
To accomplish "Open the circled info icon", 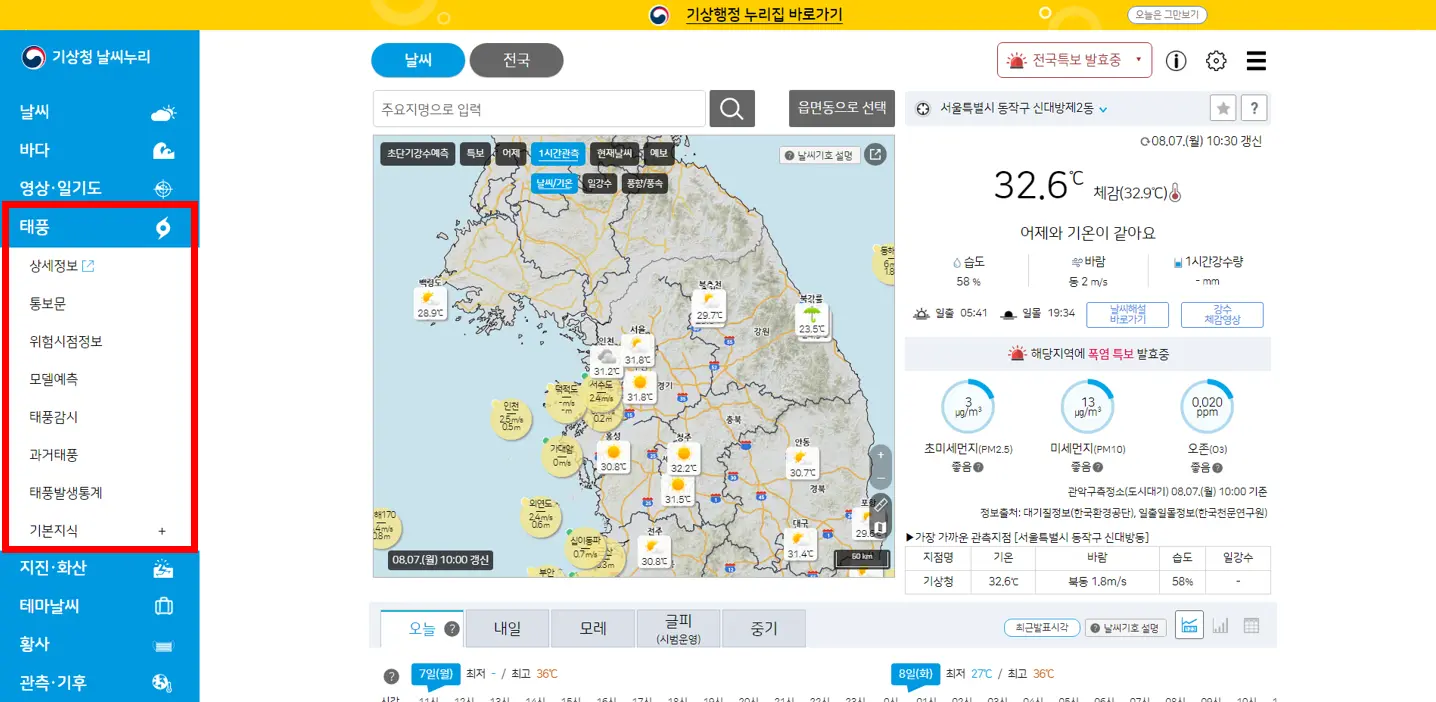I will pos(1175,60).
